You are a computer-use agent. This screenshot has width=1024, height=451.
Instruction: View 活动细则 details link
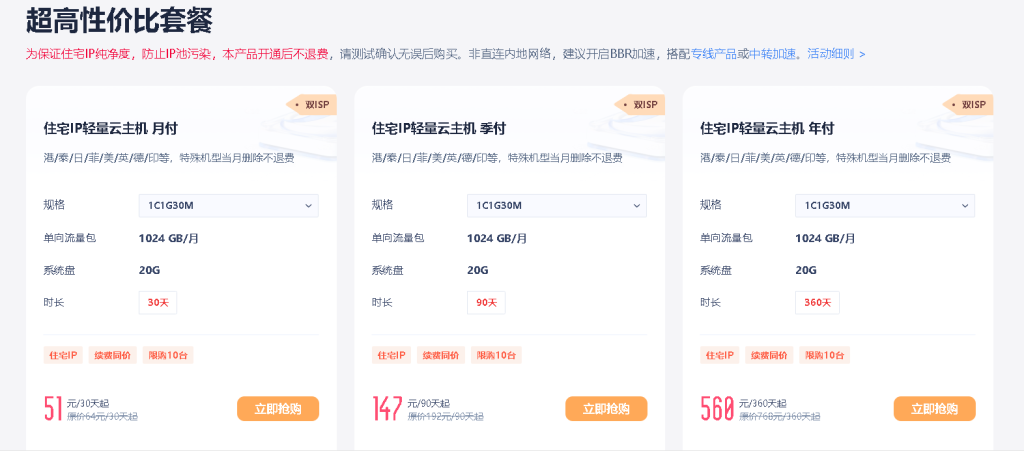(835, 54)
